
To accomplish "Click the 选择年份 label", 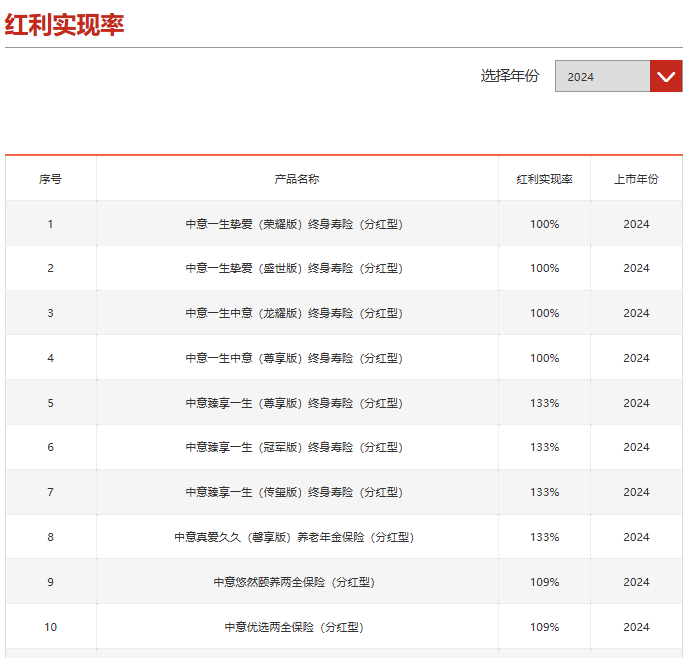I will pyautogui.click(x=509, y=76).
